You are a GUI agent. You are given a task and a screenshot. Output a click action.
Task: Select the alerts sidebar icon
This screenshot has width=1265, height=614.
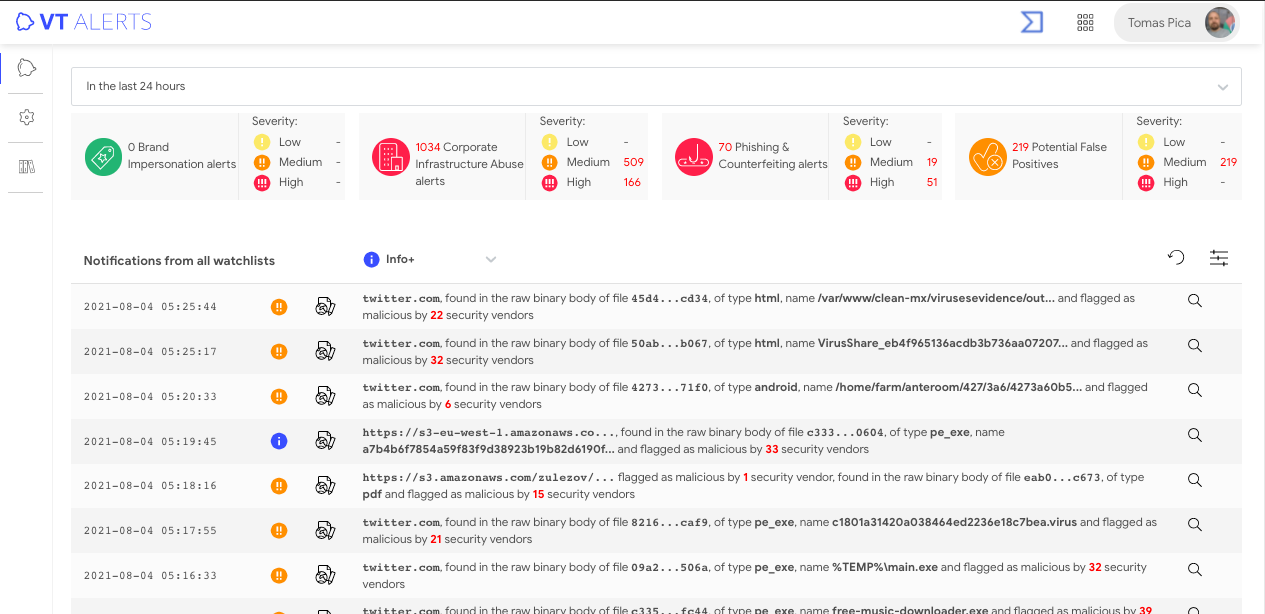point(27,68)
